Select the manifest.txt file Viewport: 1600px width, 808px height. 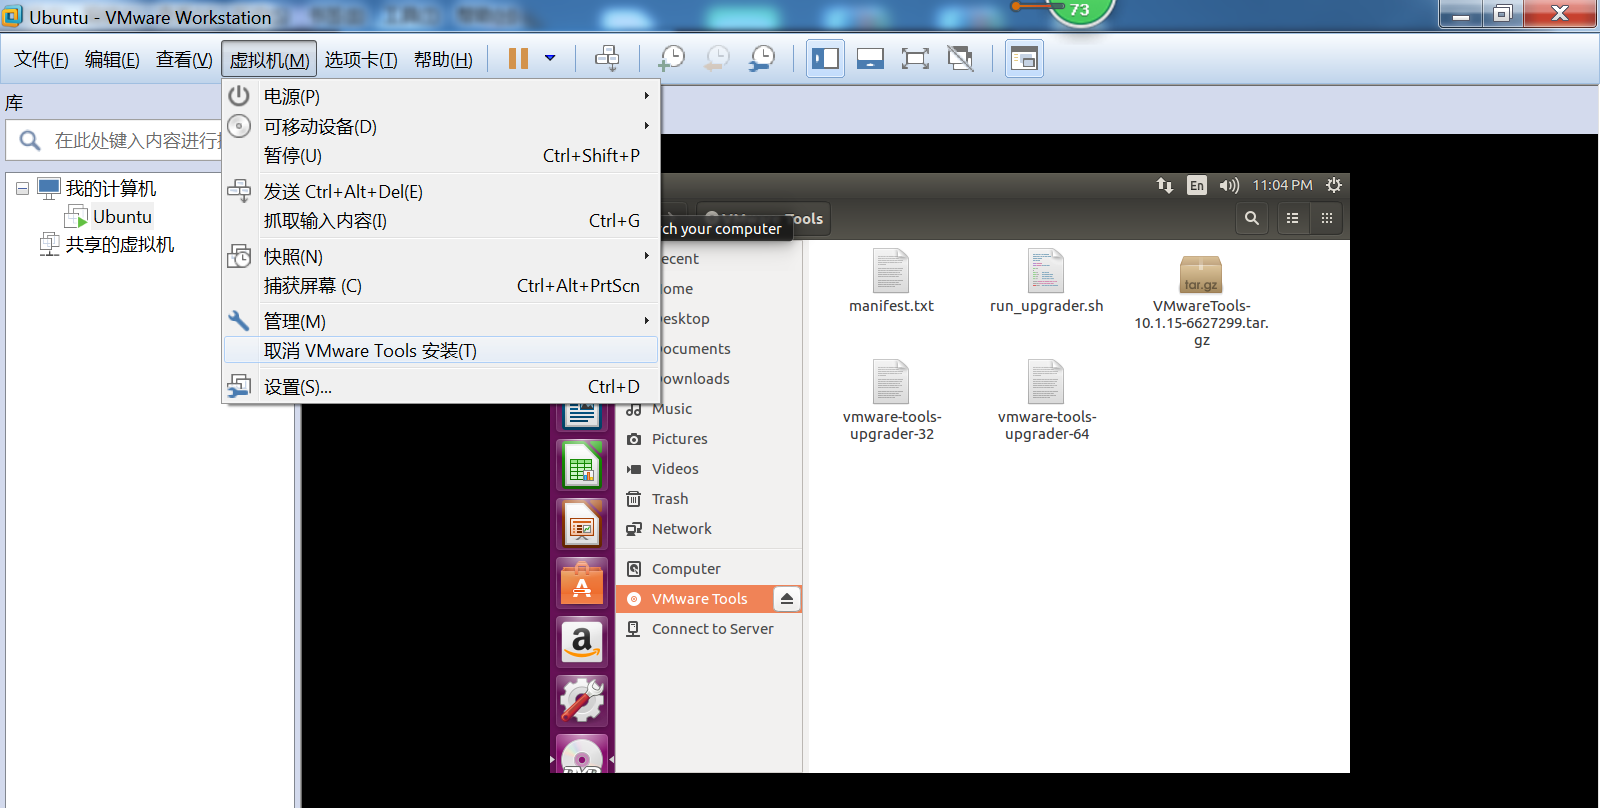[891, 281]
